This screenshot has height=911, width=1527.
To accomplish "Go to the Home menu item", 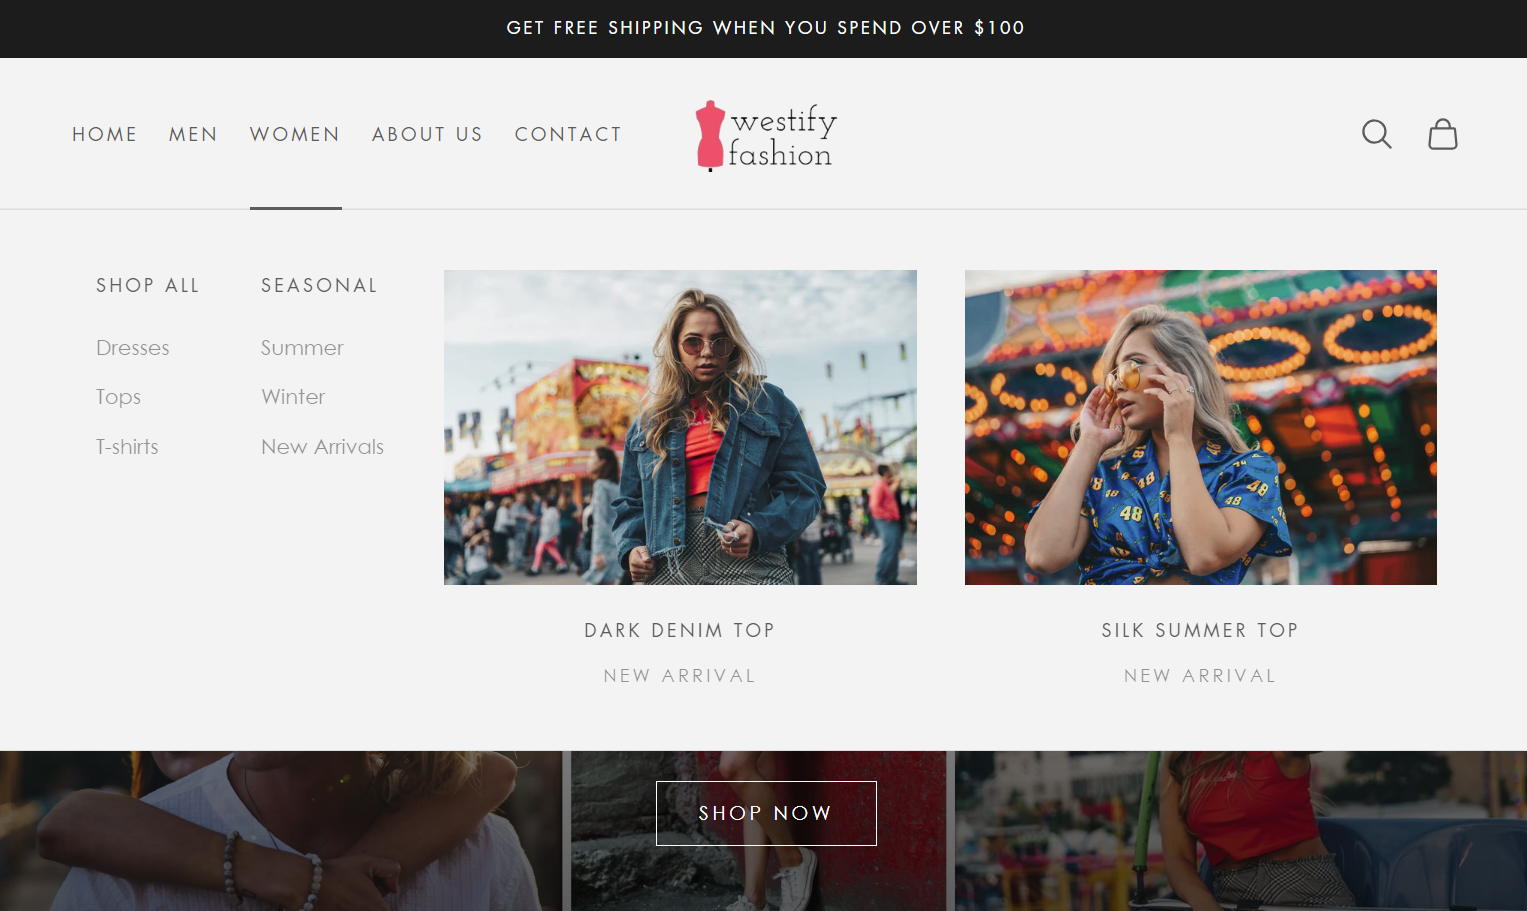I will [x=104, y=134].
